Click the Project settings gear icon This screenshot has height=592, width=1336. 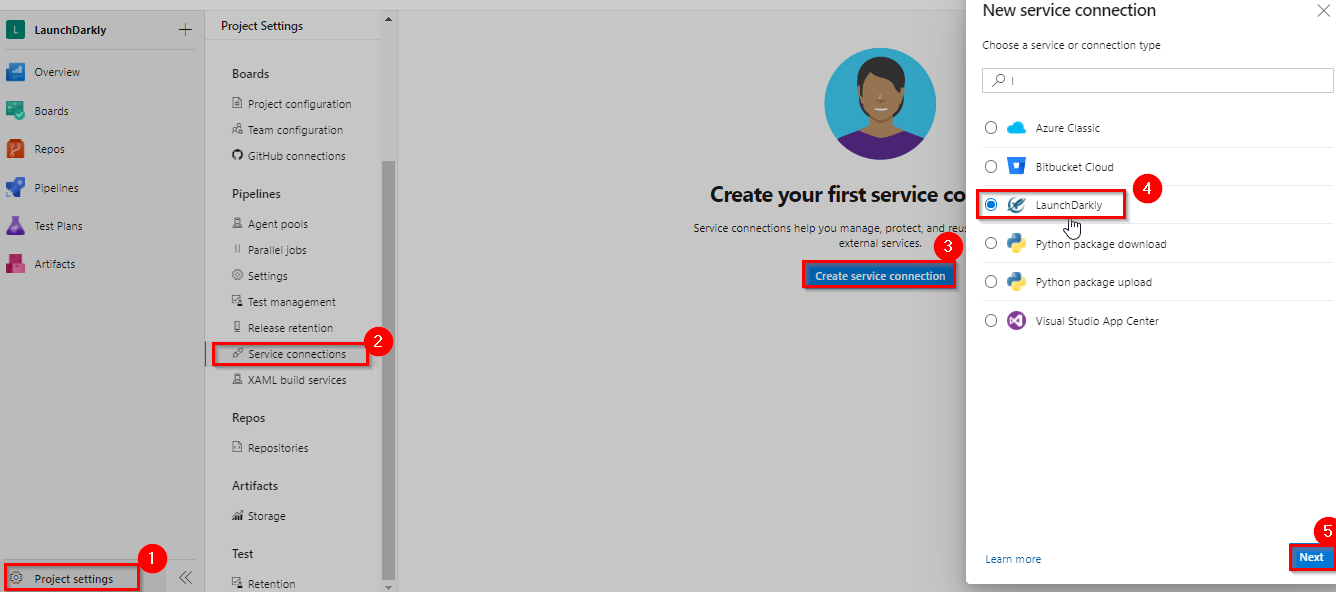click(x=16, y=578)
